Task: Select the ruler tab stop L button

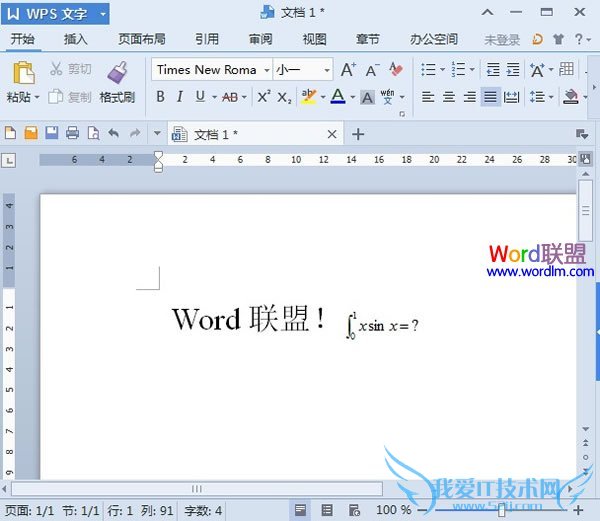Action: [x=8, y=160]
